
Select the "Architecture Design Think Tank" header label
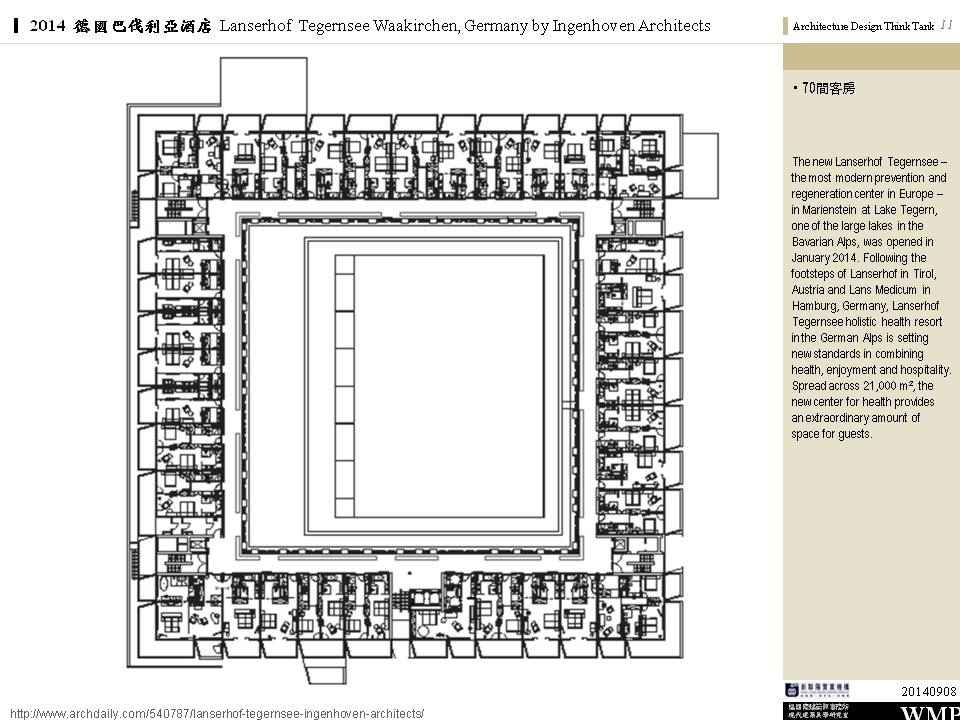pos(863,27)
